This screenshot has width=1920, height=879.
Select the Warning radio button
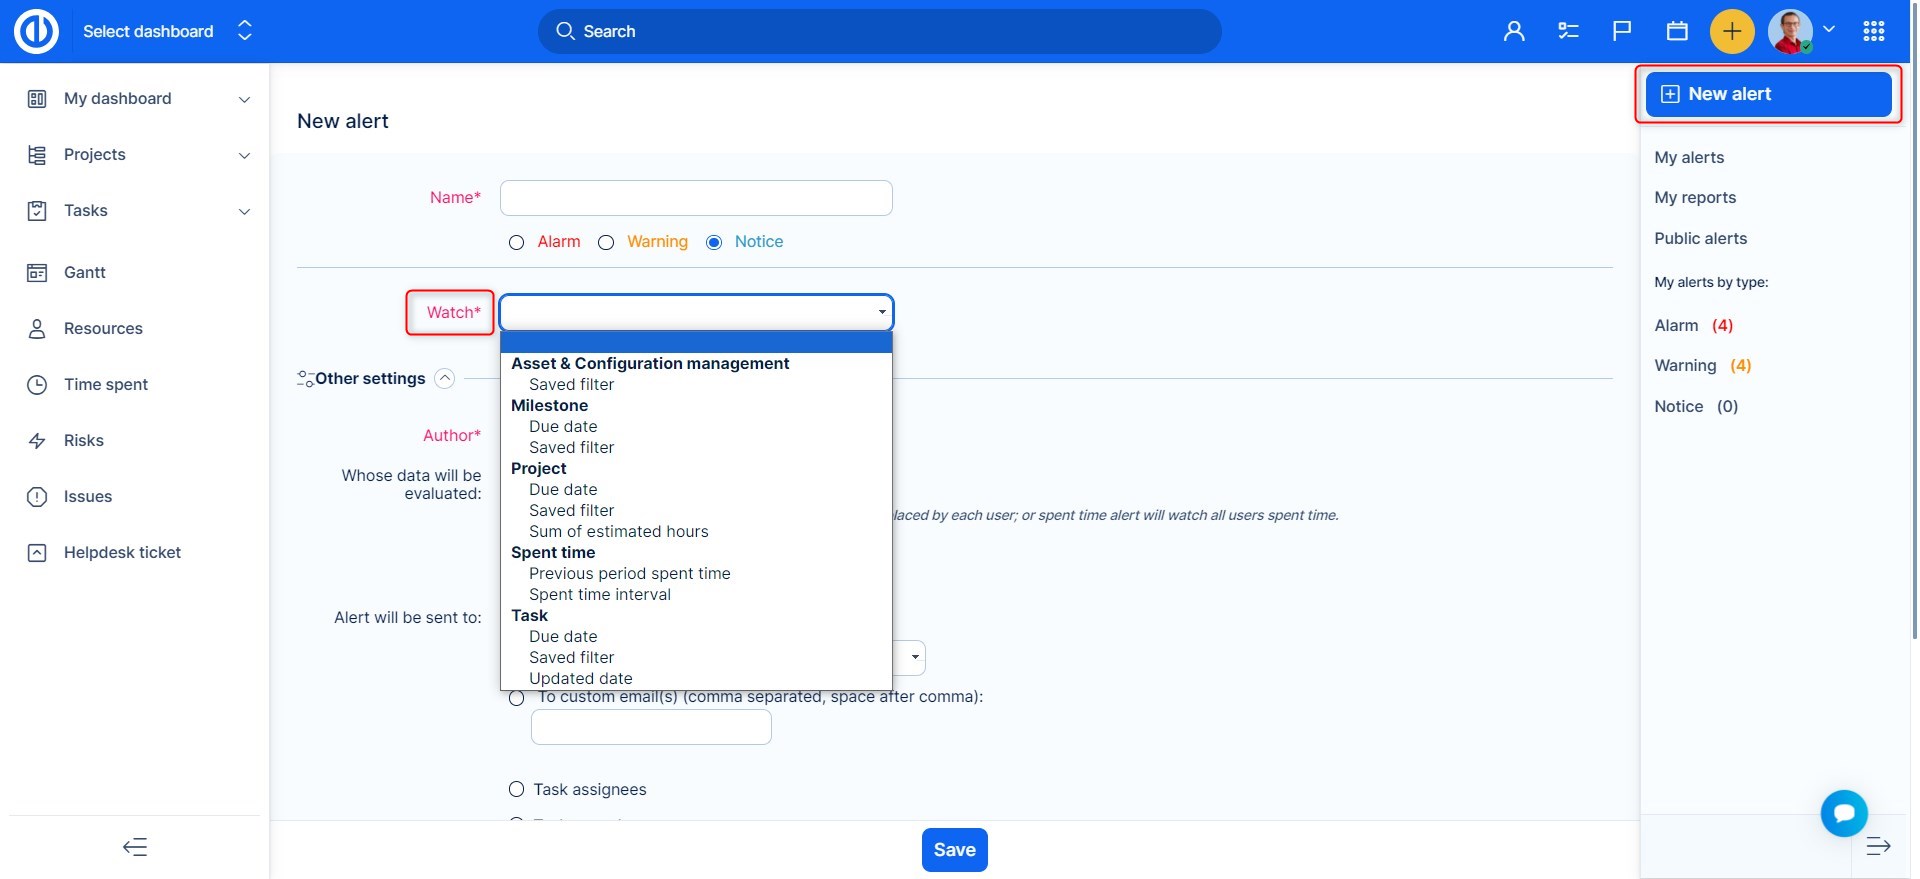point(606,242)
